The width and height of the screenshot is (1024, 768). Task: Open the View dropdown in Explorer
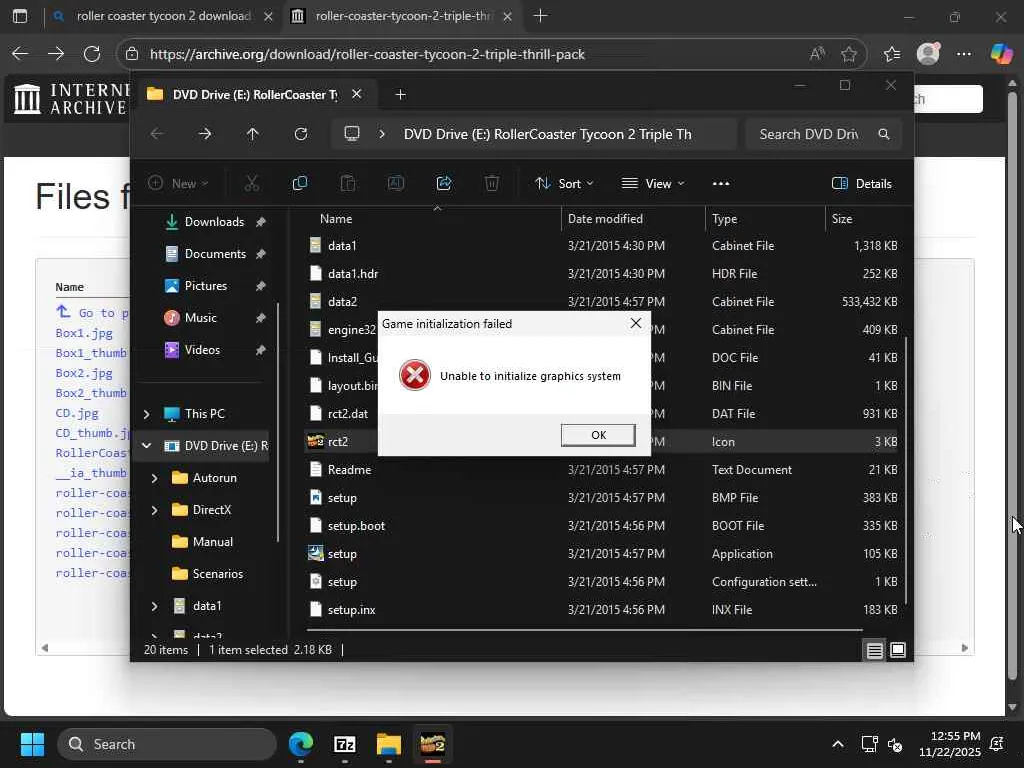click(652, 184)
